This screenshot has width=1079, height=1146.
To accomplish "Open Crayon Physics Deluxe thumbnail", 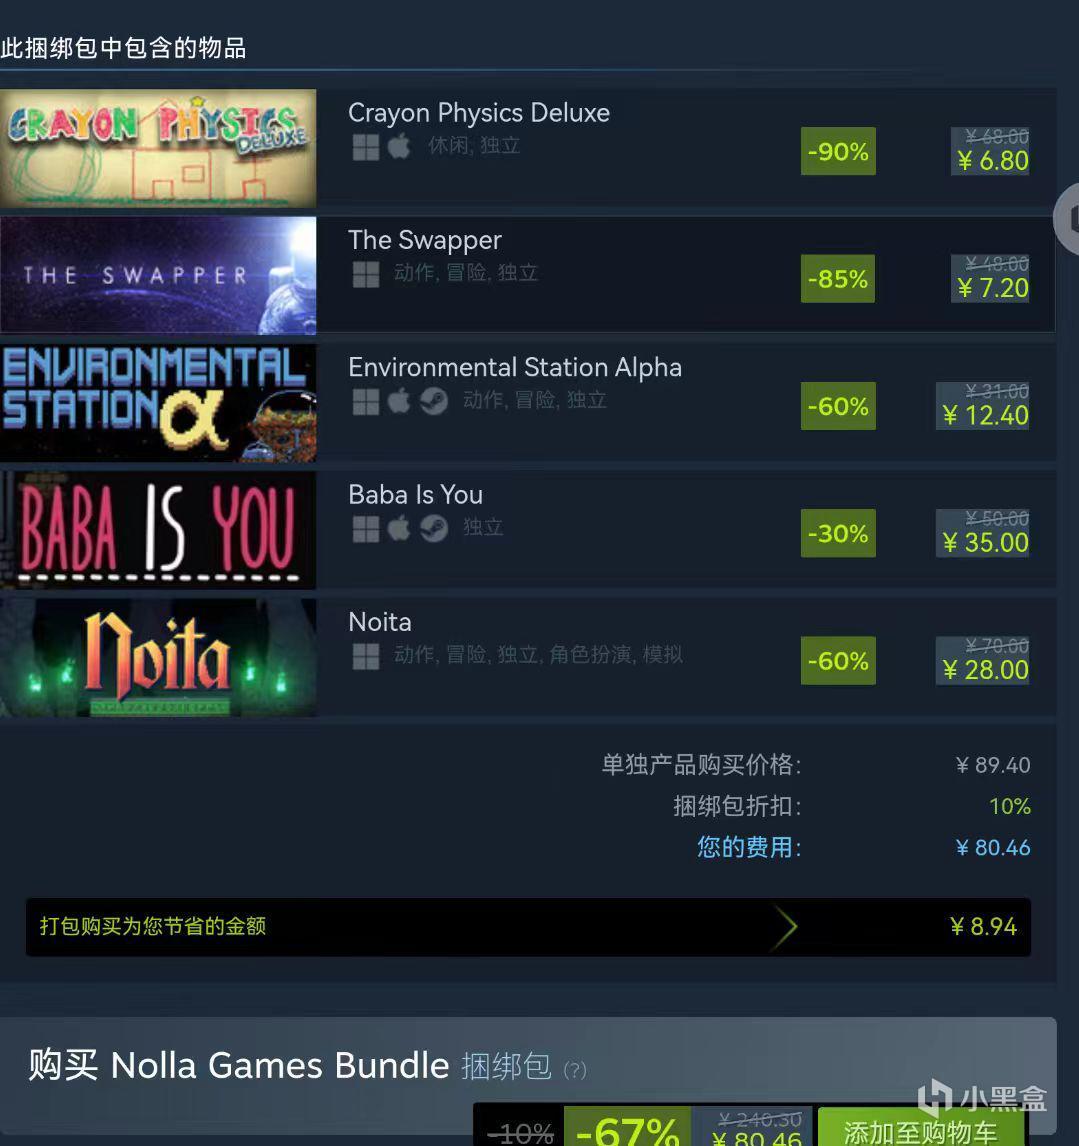I will [x=158, y=148].
